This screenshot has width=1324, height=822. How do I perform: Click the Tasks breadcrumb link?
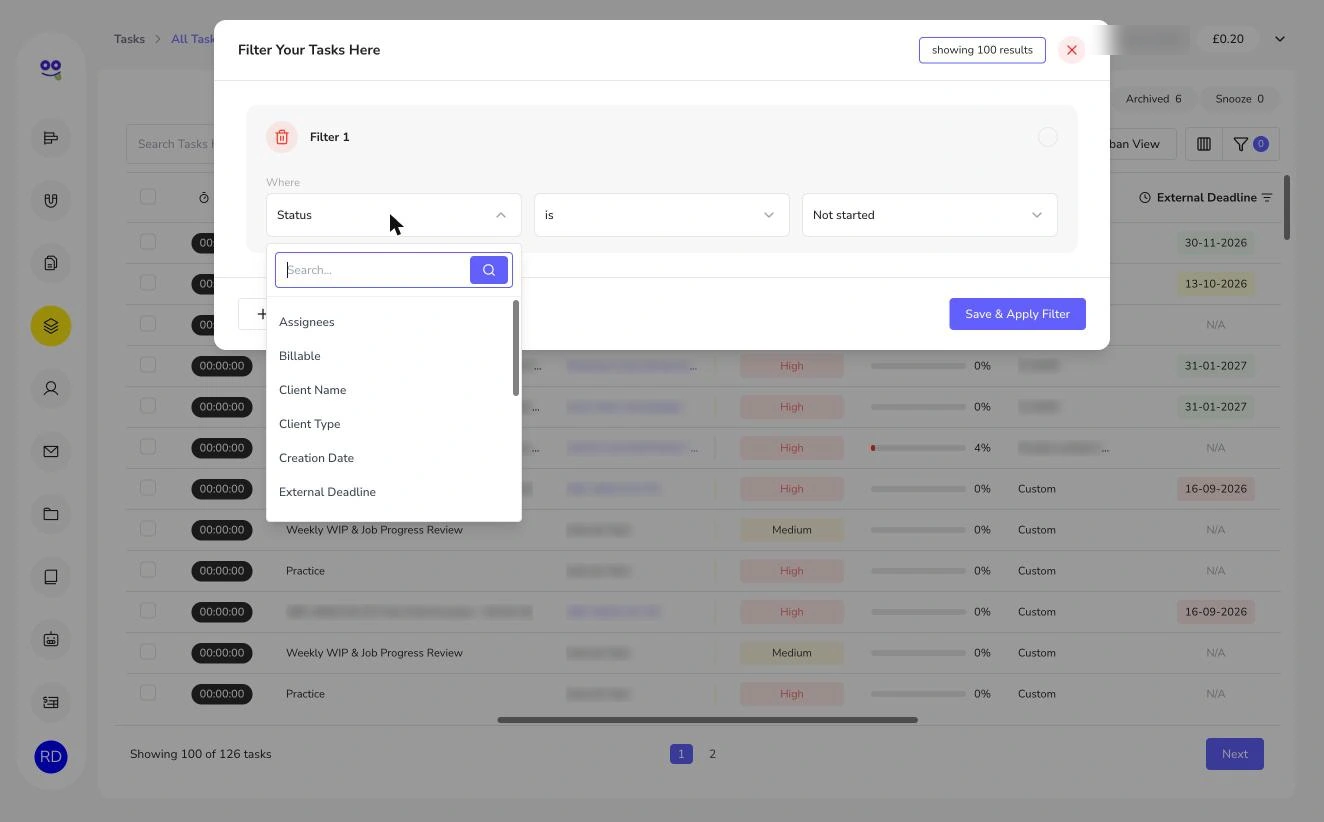129,39
